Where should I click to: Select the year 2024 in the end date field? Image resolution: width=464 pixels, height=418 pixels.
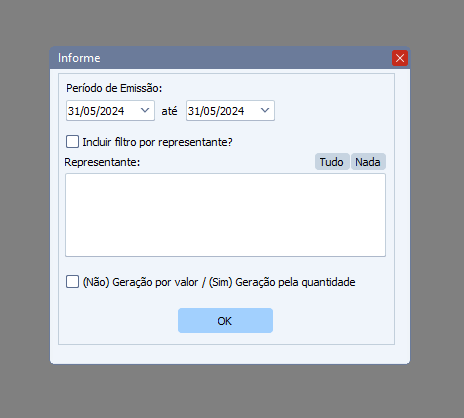click(232, 111)
